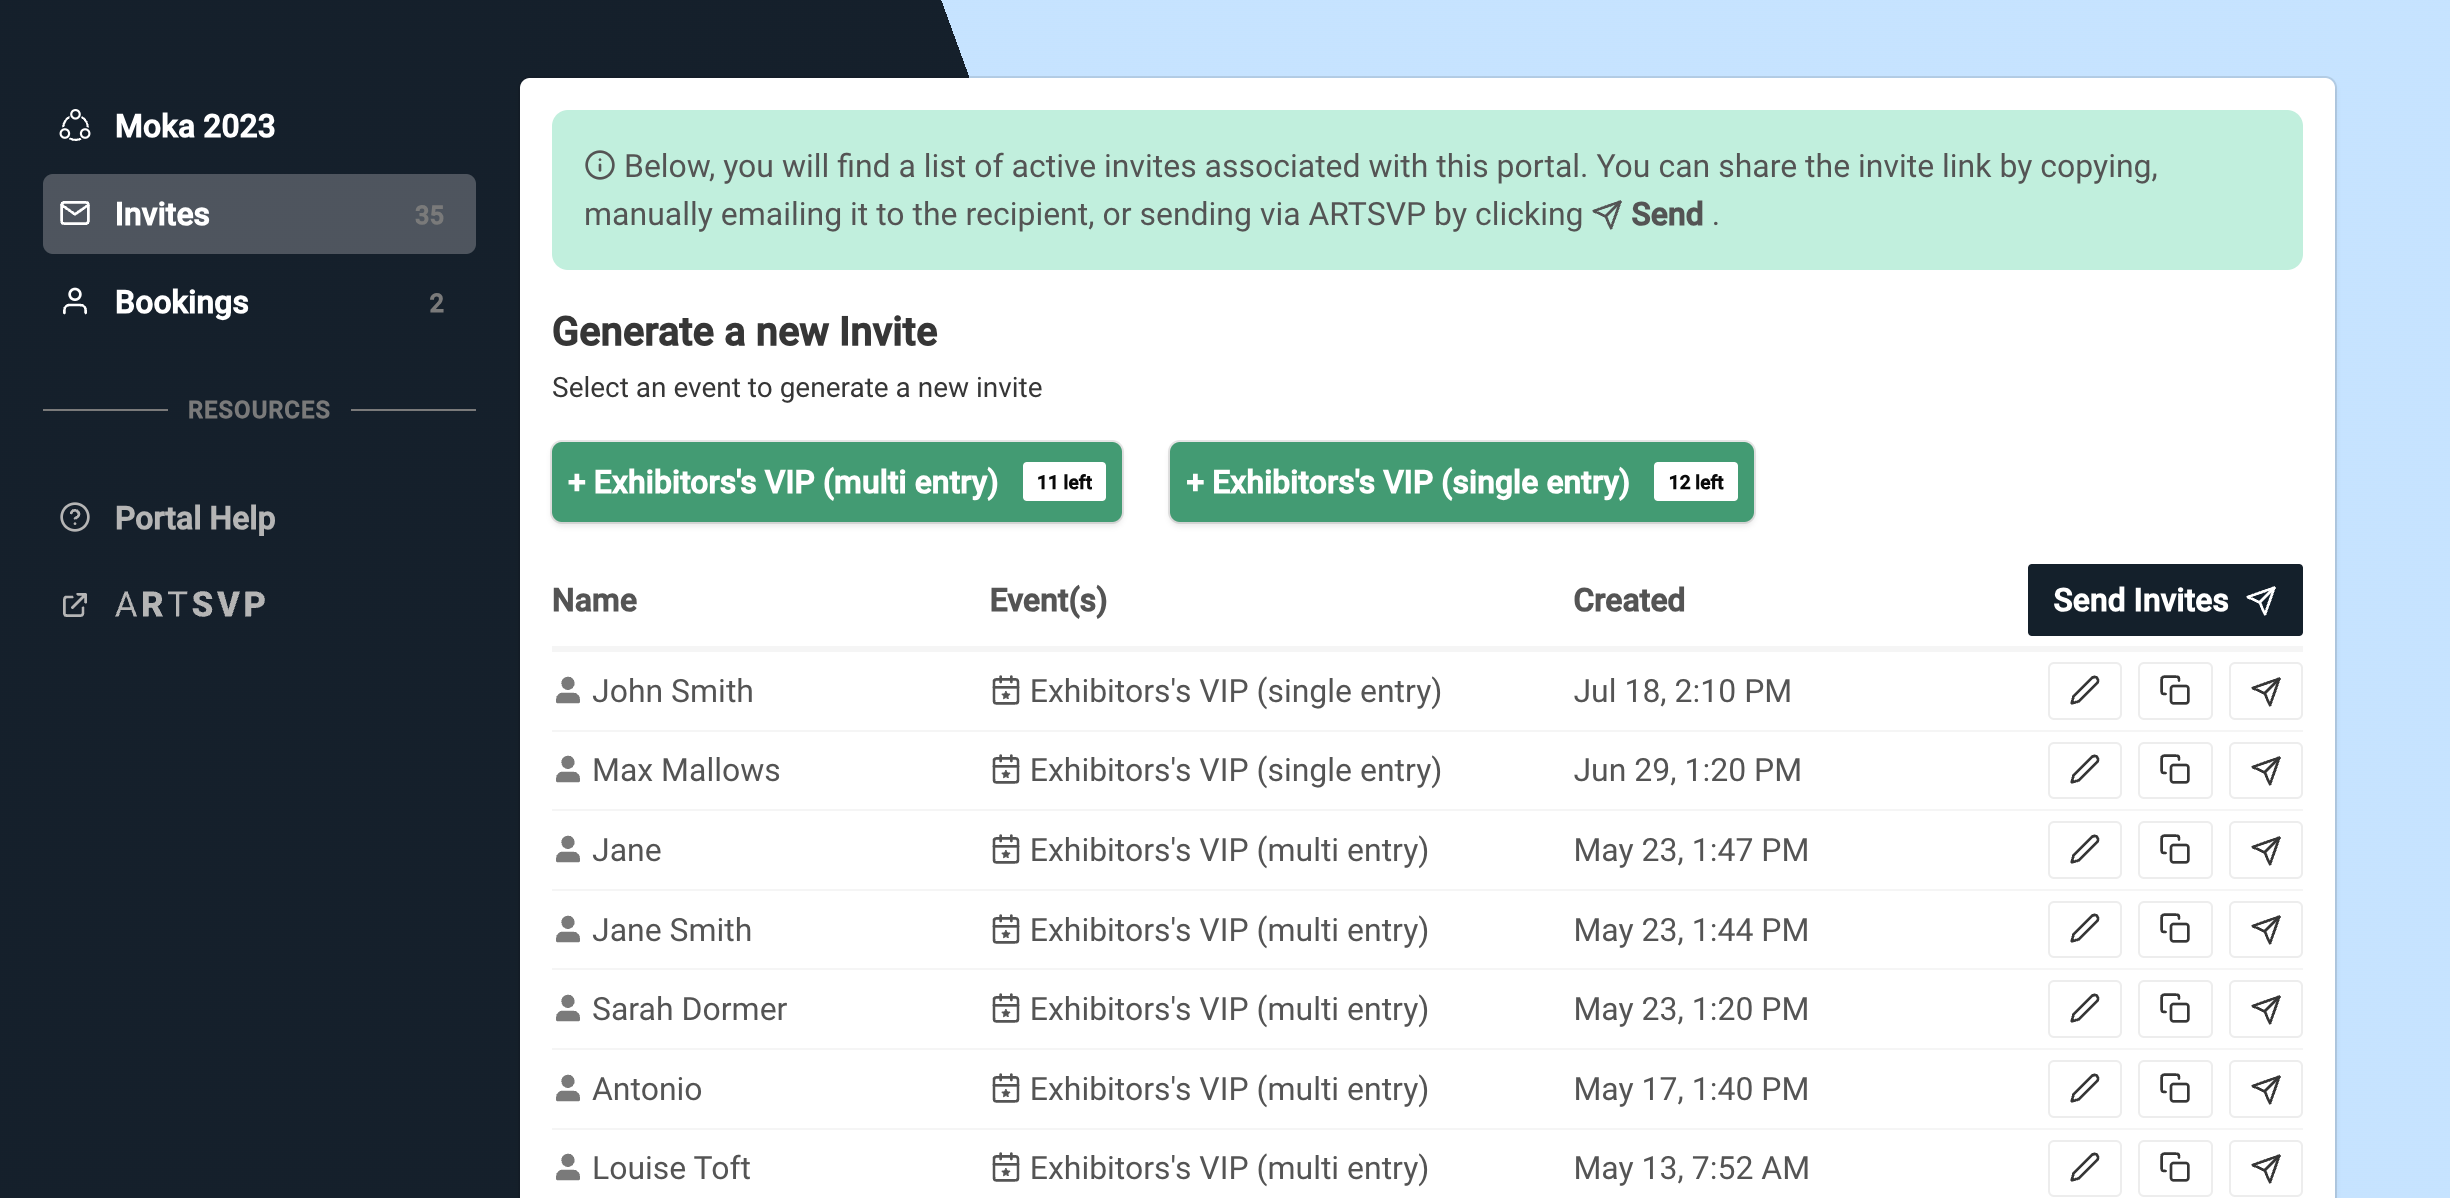Click the send icon for John Smith
Image resolution: width=2450 pixels, height=1198 pixels.
tap(2265, 691)
